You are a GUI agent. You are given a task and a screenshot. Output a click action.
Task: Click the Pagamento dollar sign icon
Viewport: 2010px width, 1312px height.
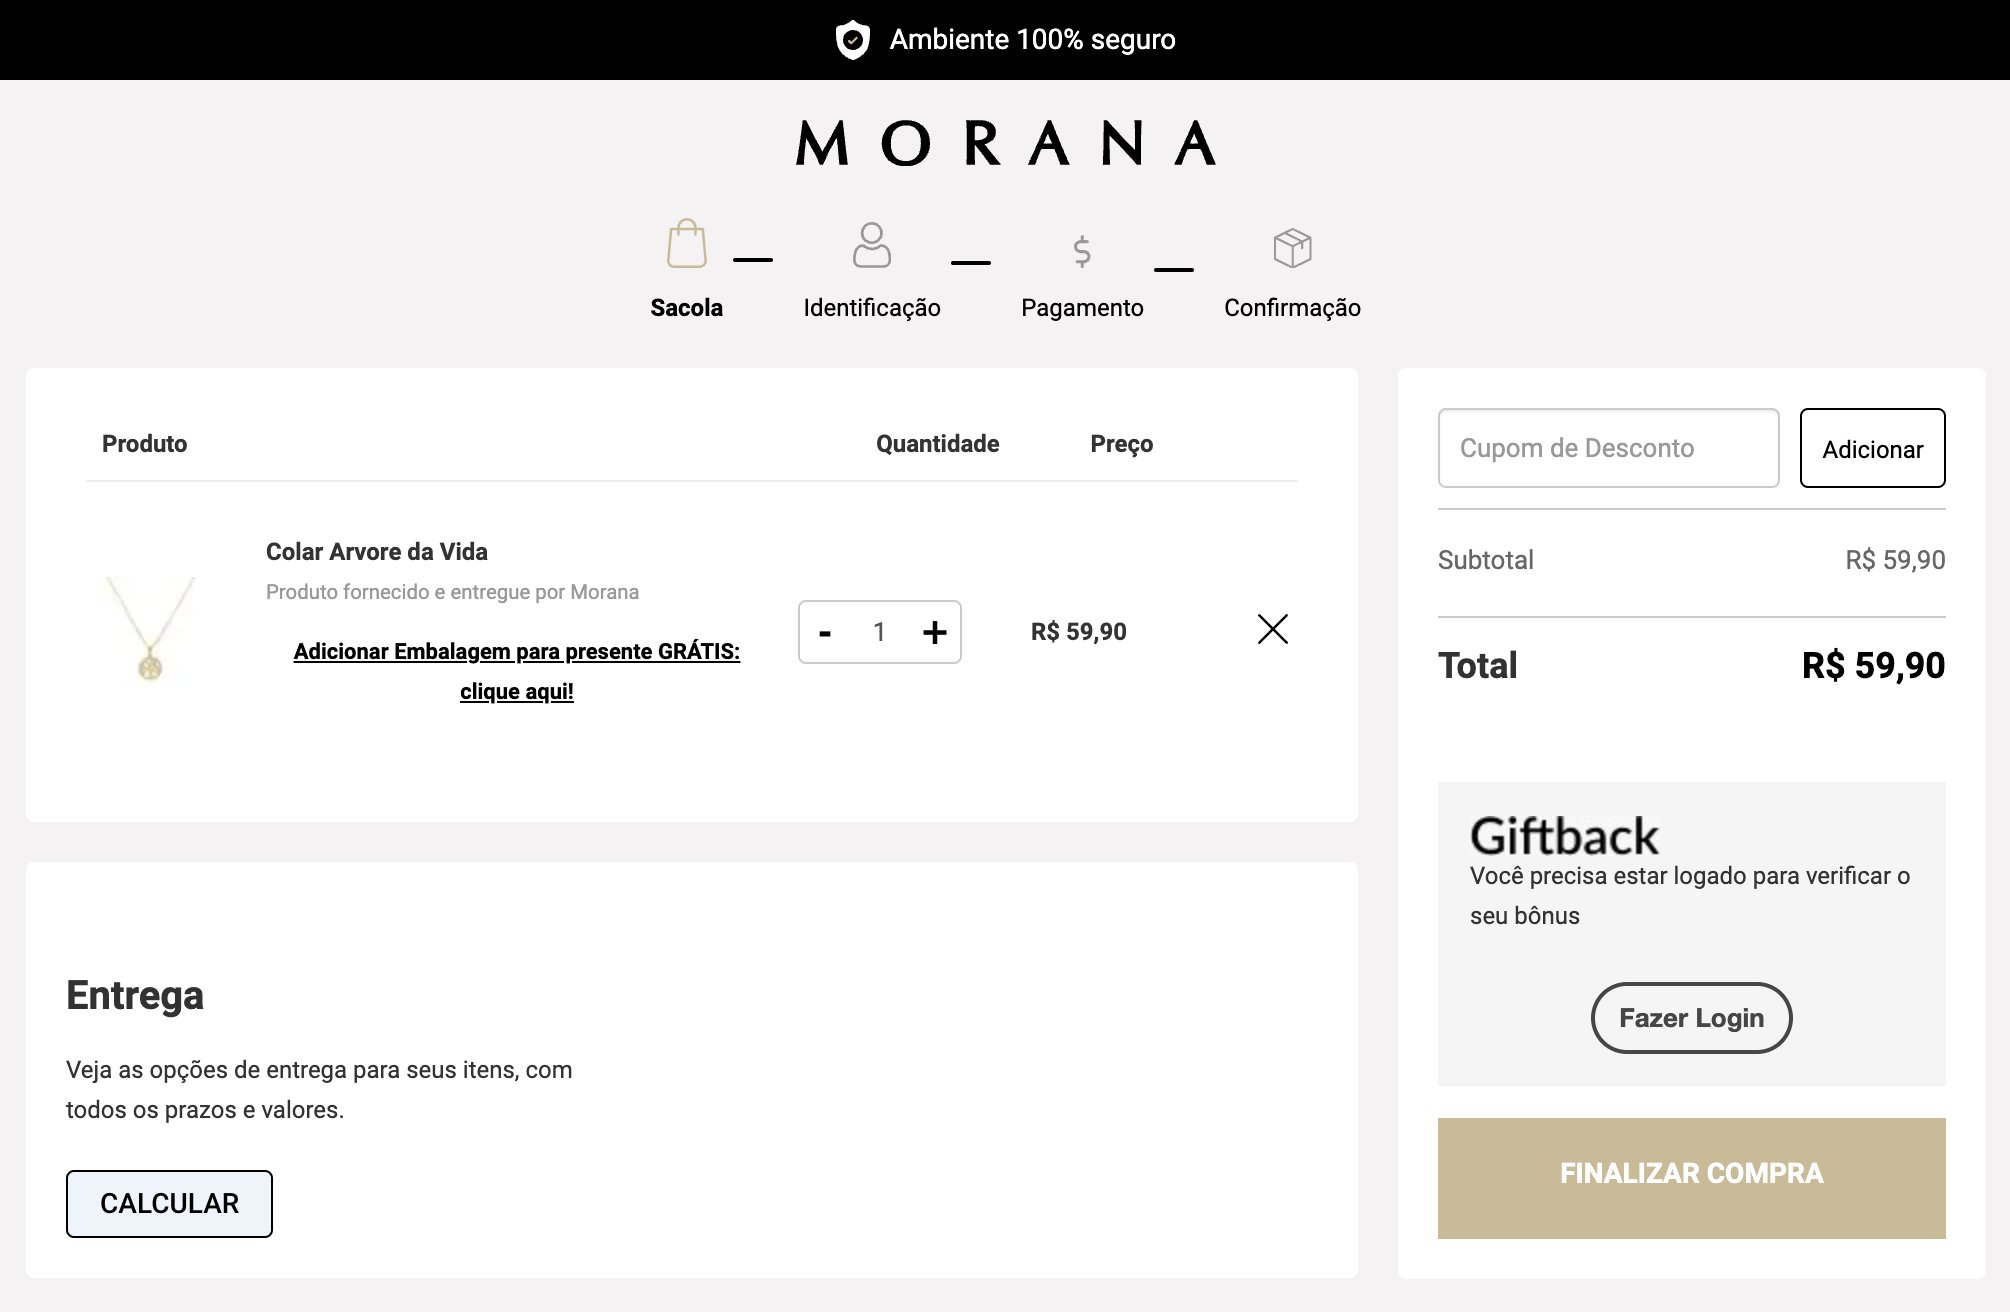1081,251
